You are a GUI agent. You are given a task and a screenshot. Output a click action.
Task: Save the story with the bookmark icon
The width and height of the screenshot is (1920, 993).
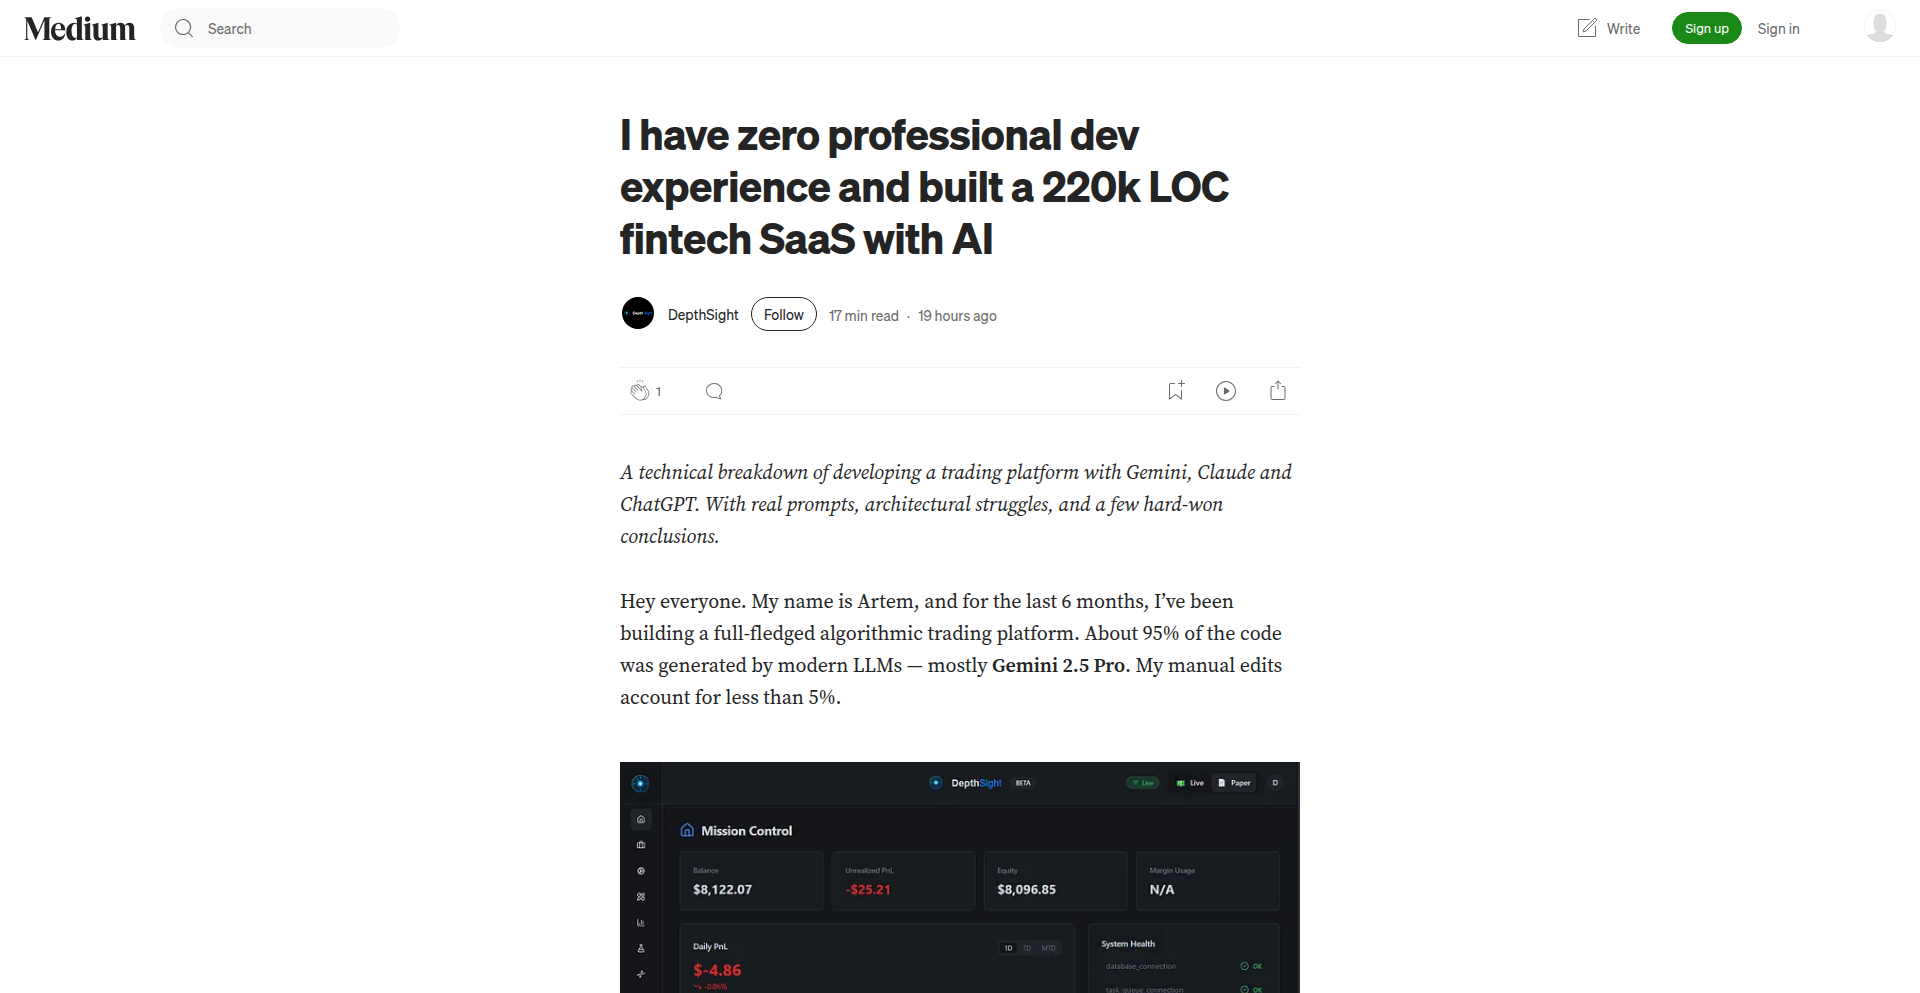click(x=1176, y=391)
